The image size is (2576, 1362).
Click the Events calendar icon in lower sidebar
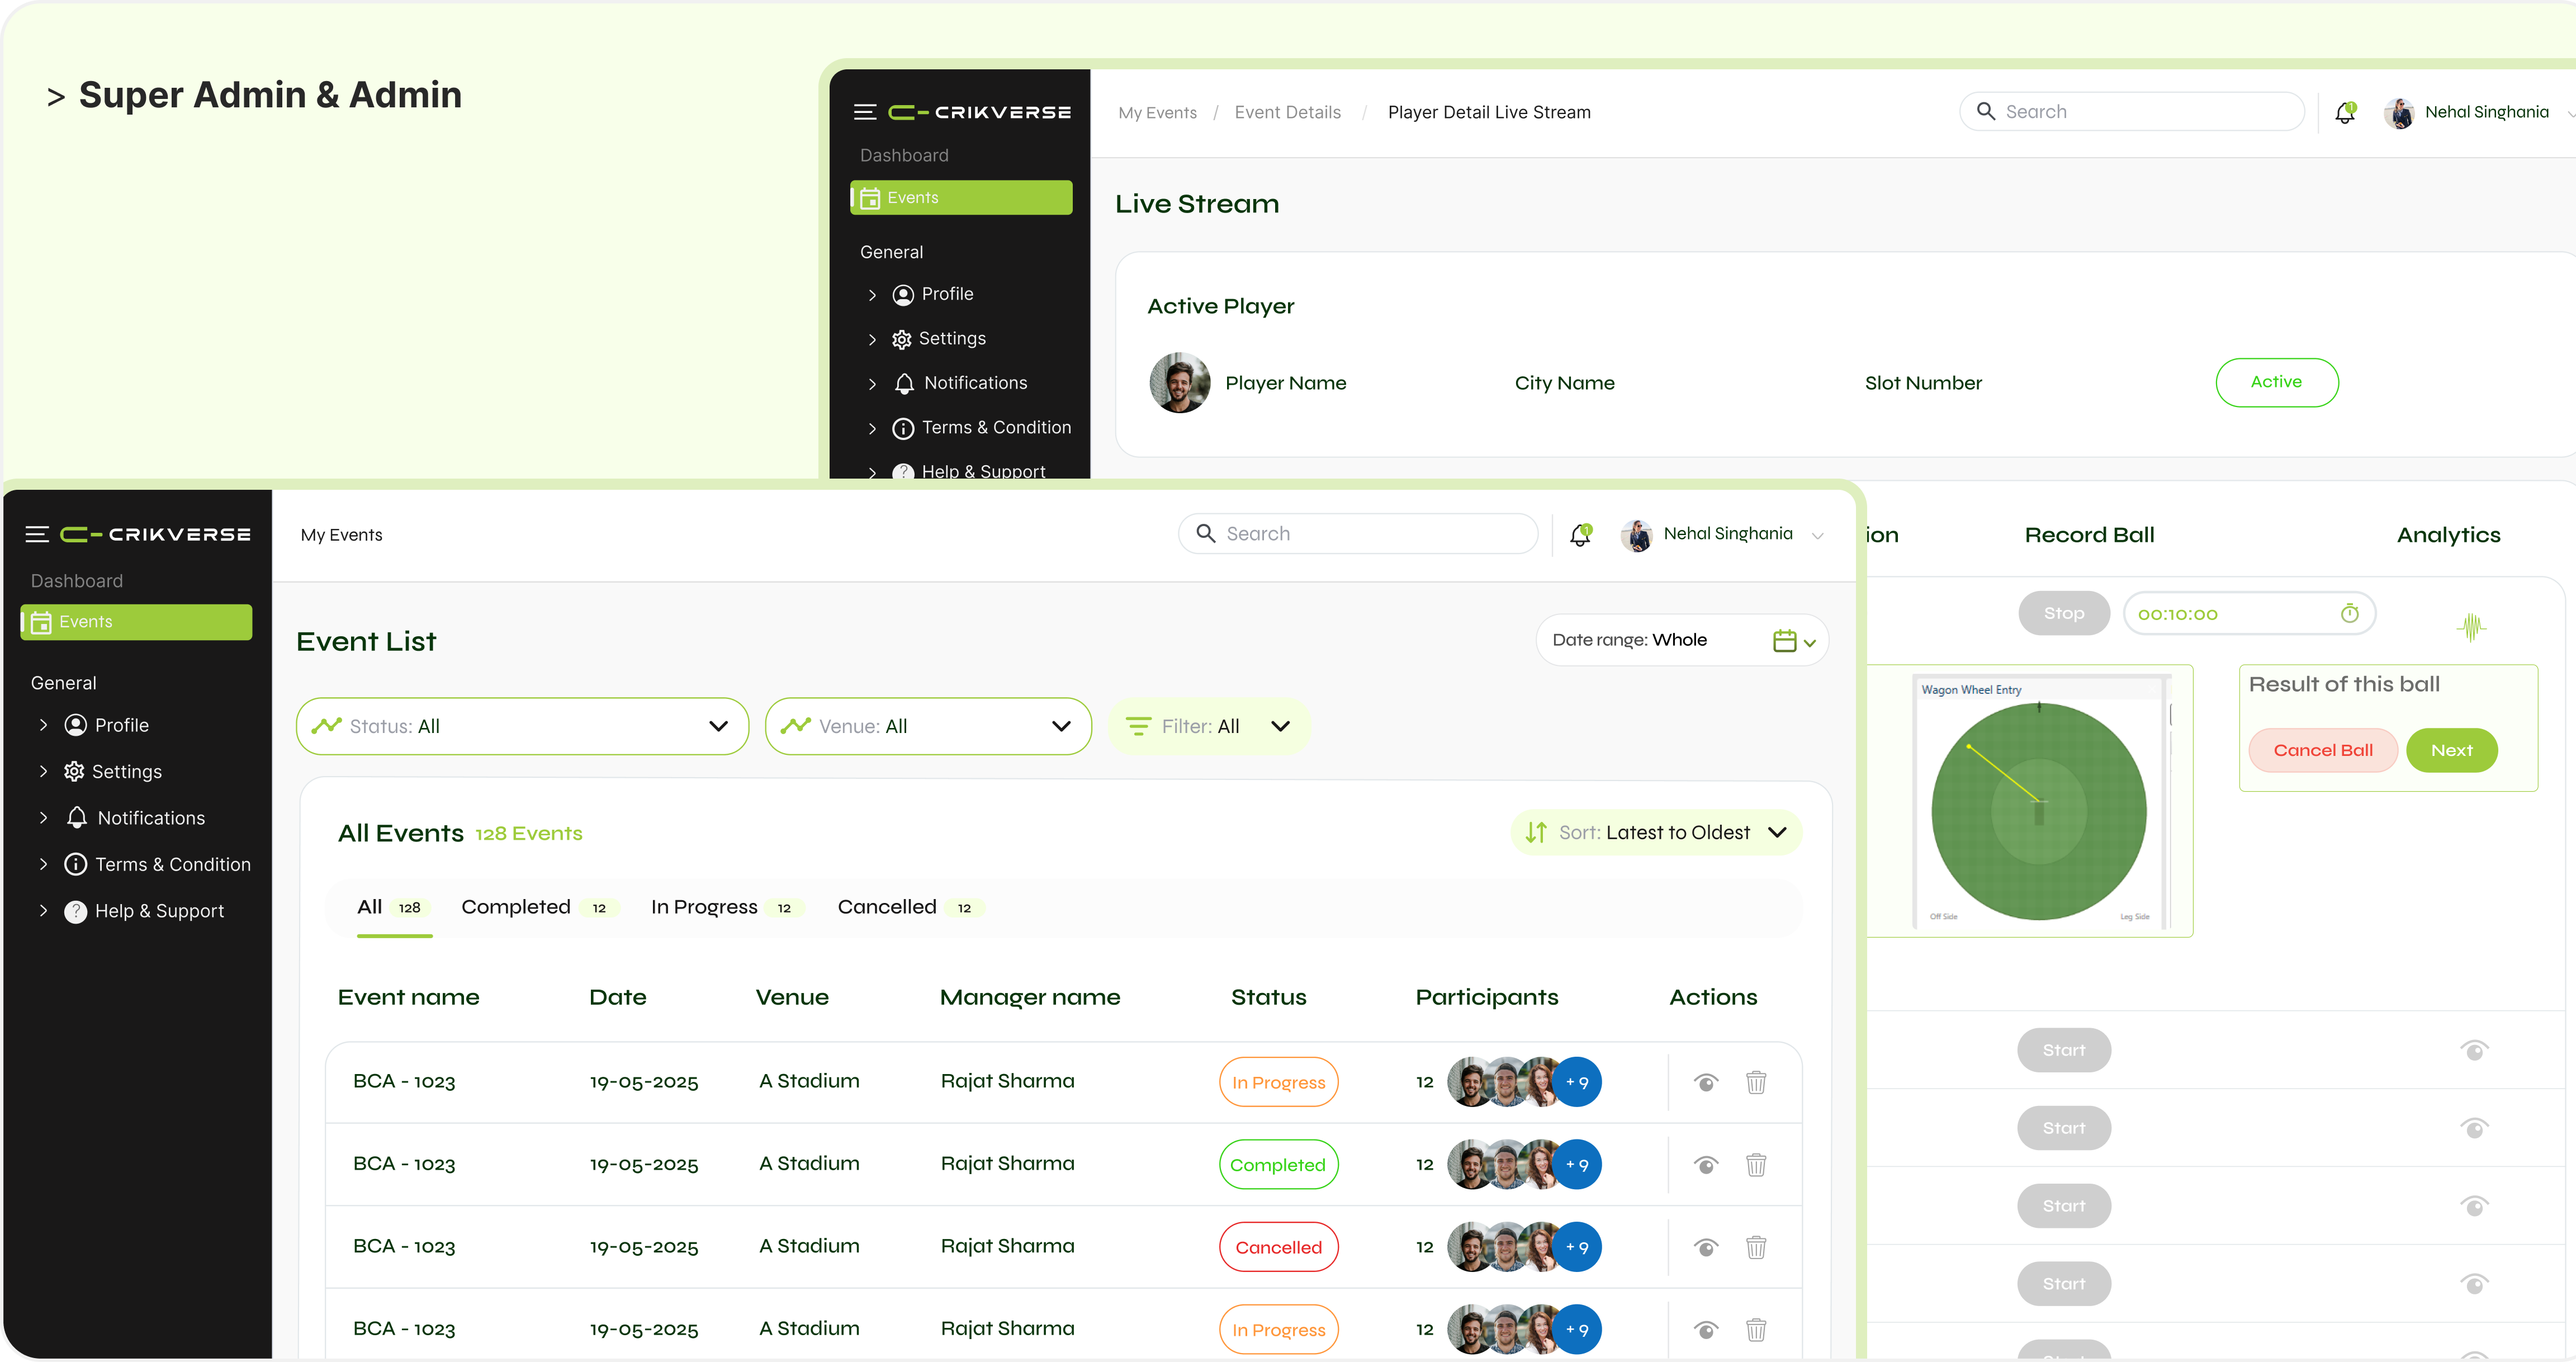point(41,622)
